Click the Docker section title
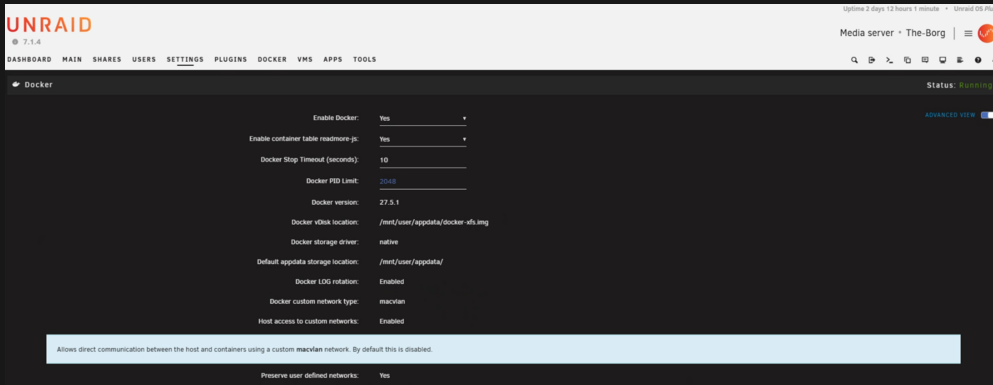993x385 pixels. [x=39, y=84]
